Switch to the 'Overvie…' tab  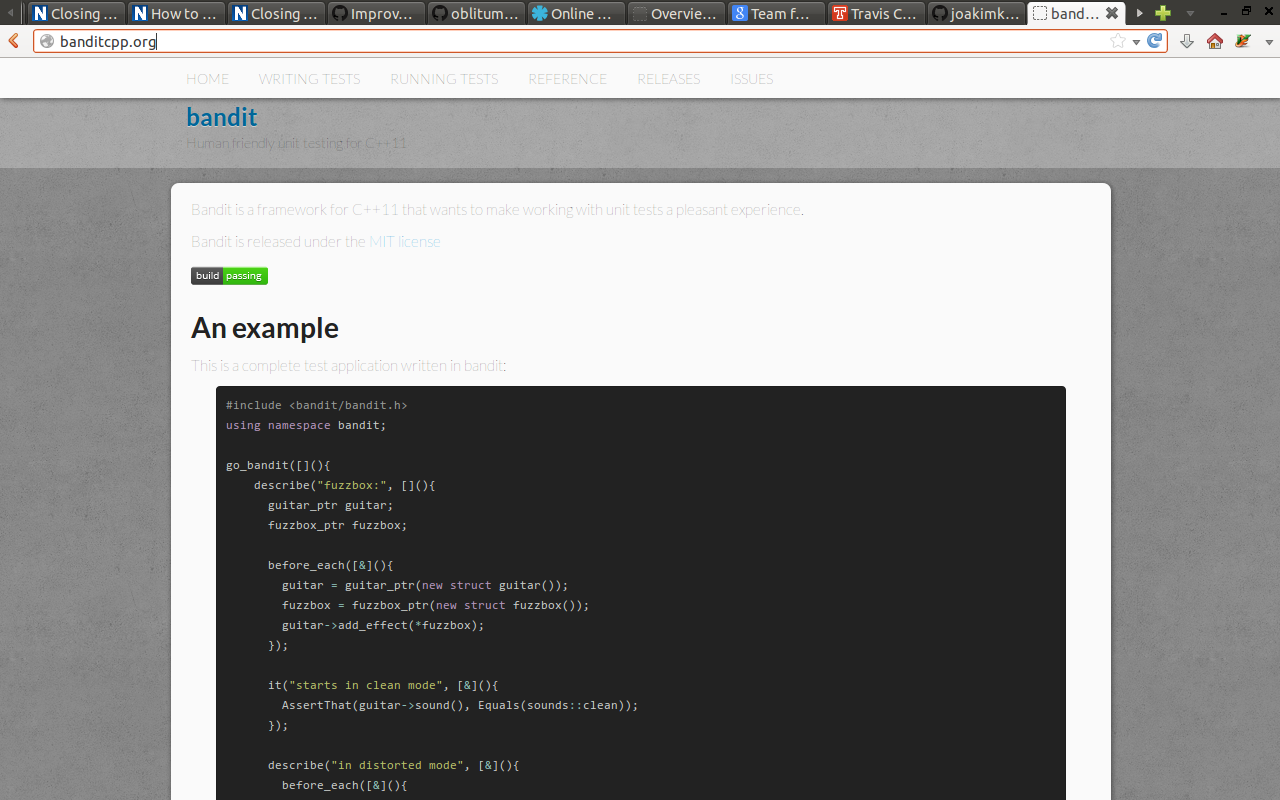pos(676,14)
